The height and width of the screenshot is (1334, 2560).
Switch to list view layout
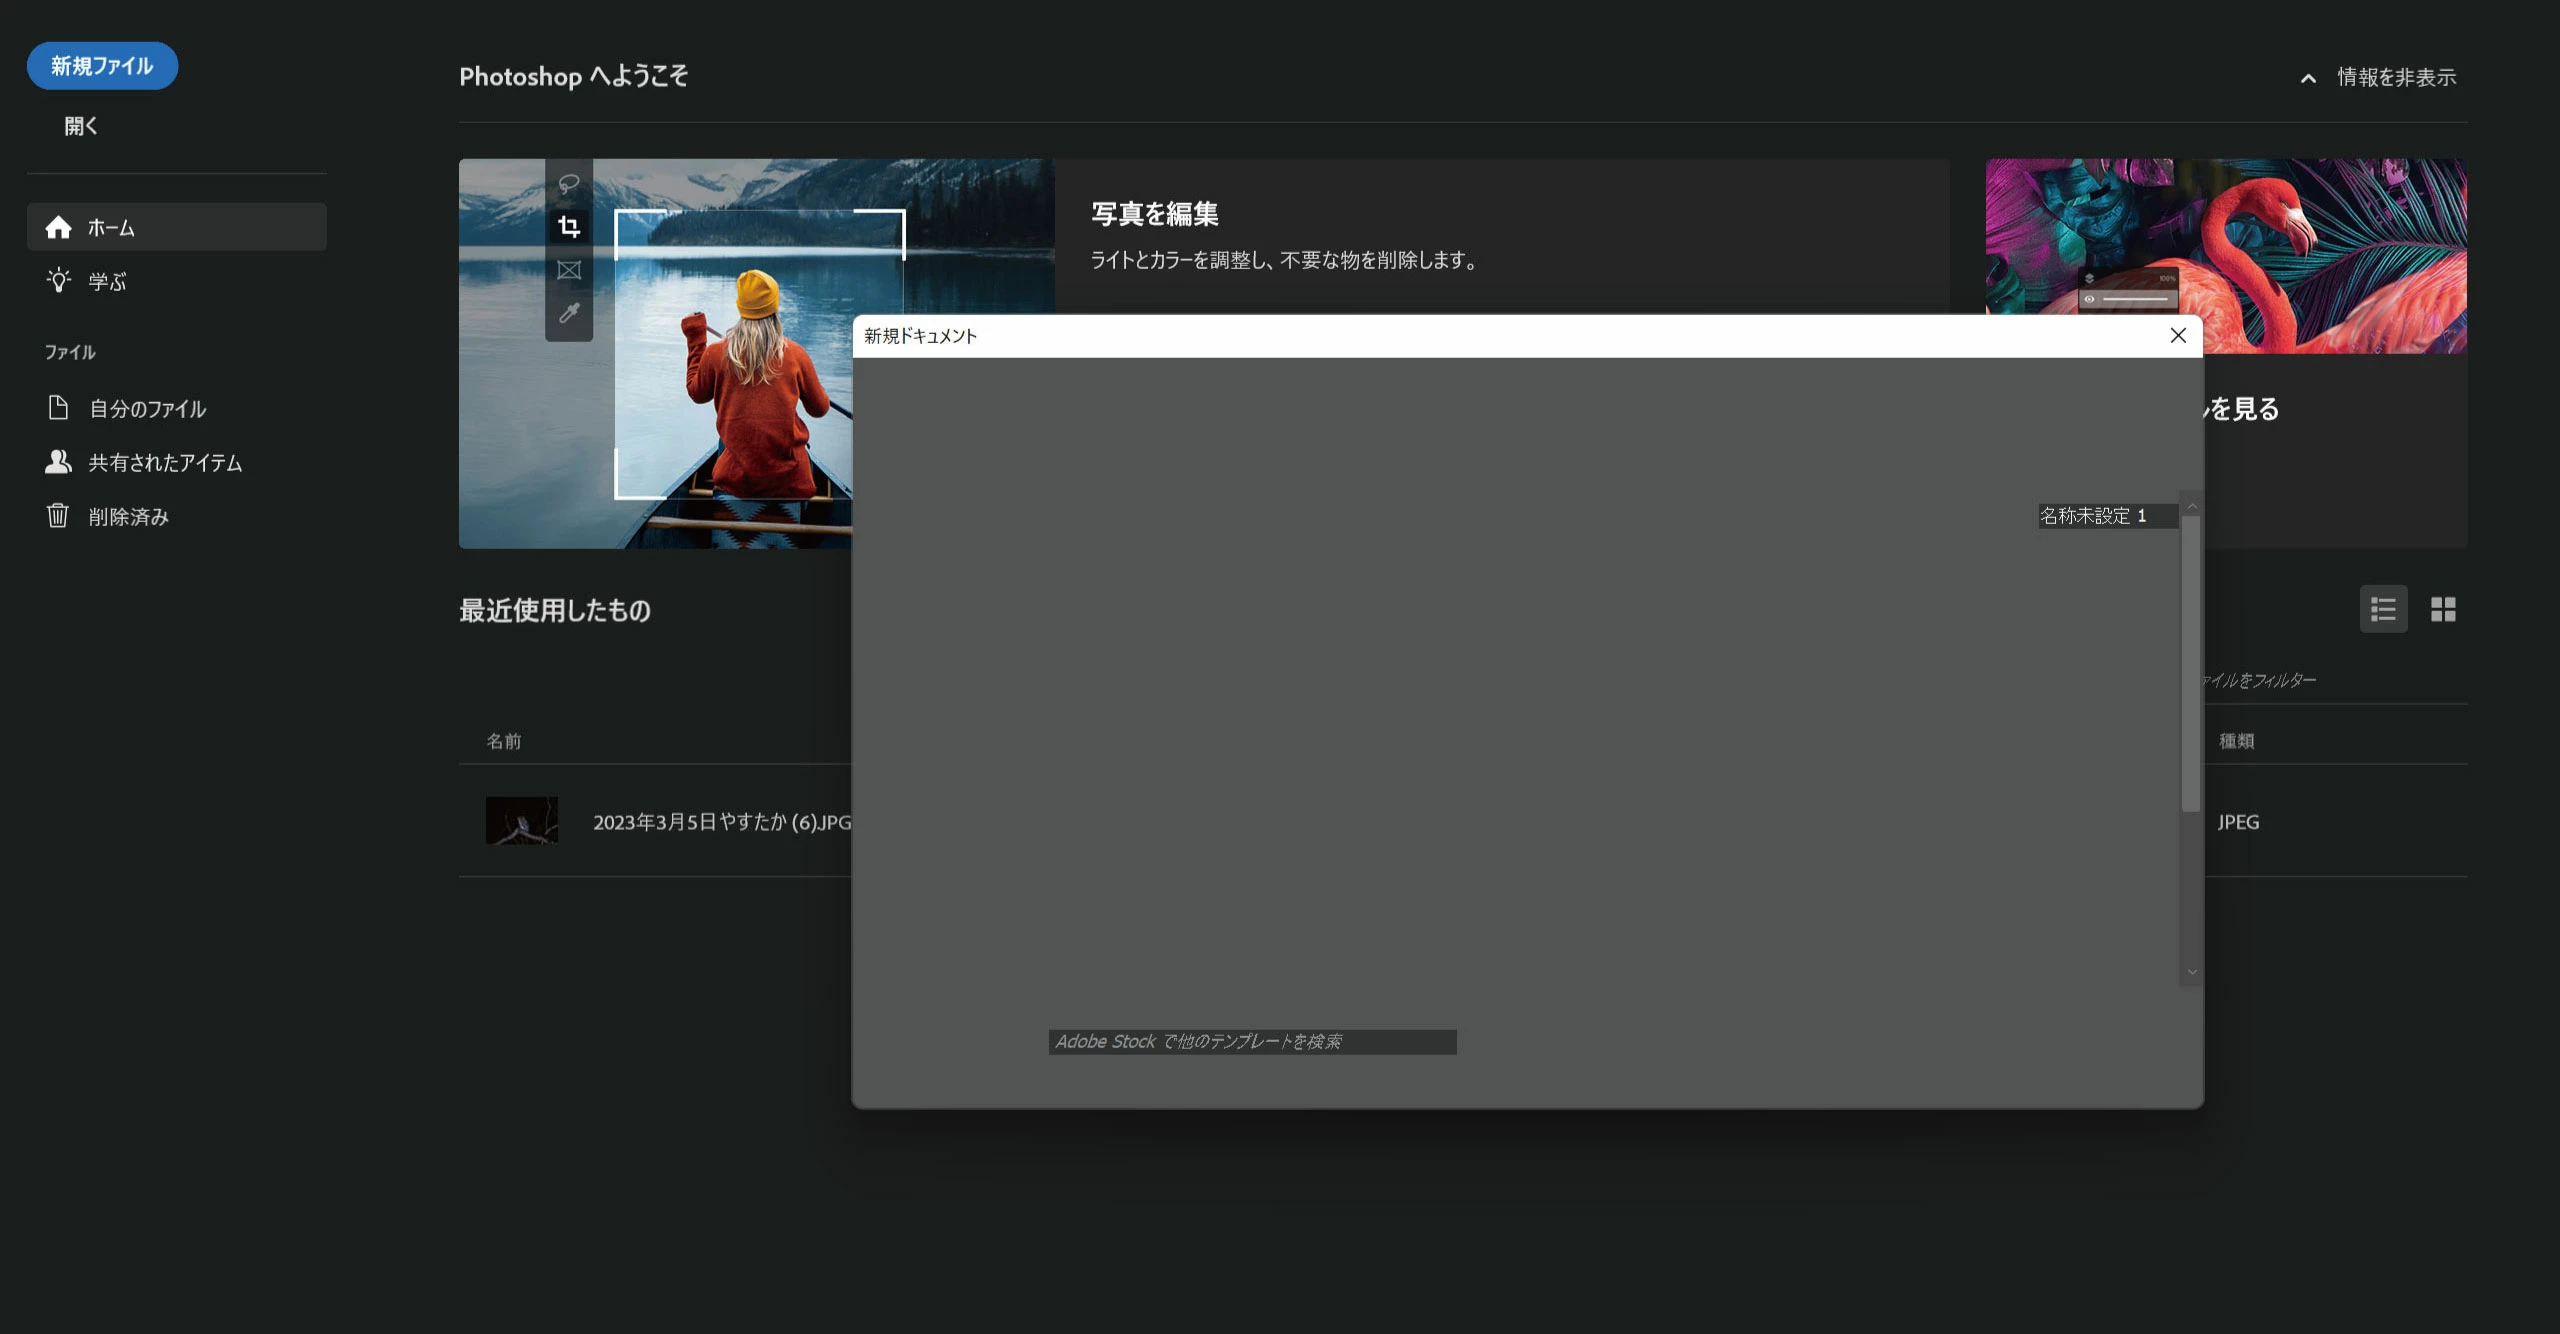pyautogui.click(x=2383, y=609)
